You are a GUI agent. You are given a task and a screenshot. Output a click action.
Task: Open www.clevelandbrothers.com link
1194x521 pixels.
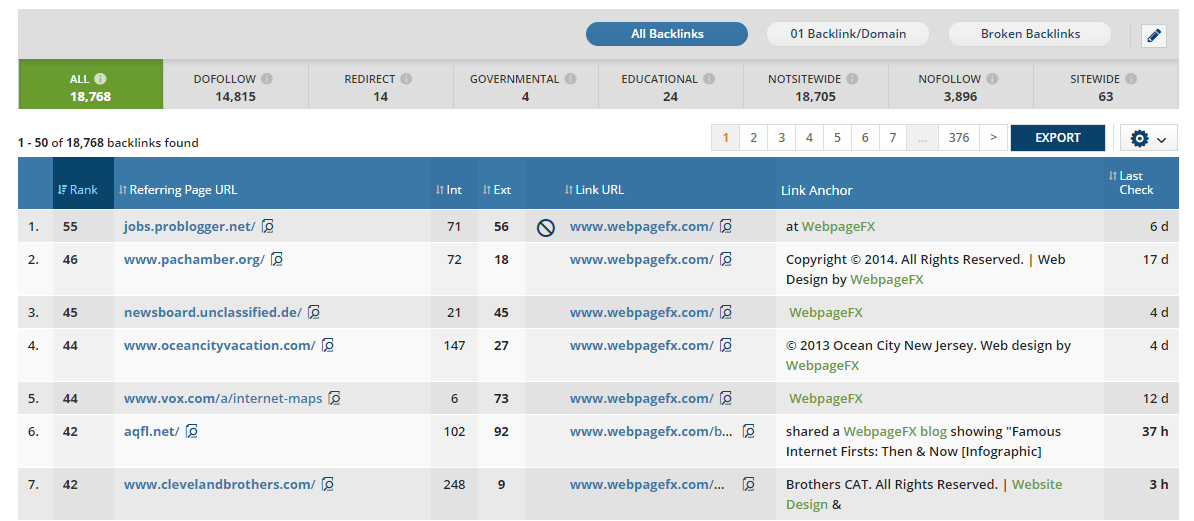(219, 484)
